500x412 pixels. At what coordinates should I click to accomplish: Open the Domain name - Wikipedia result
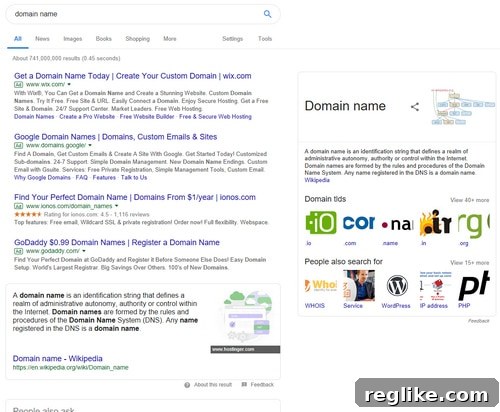coord(58,359)
